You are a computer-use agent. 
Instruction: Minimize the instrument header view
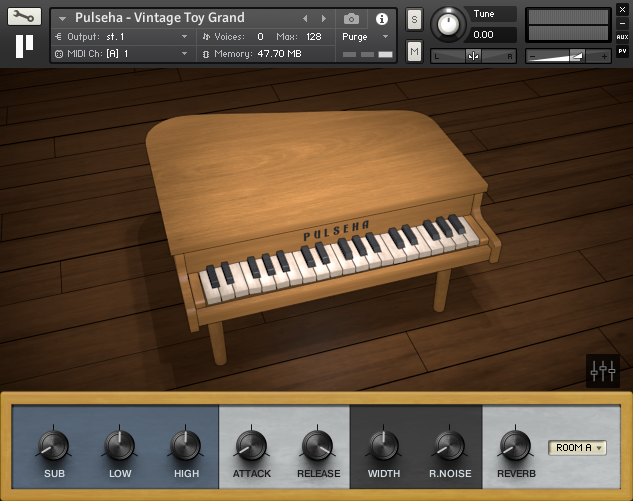pyautogui.click(x=622, y=23)
